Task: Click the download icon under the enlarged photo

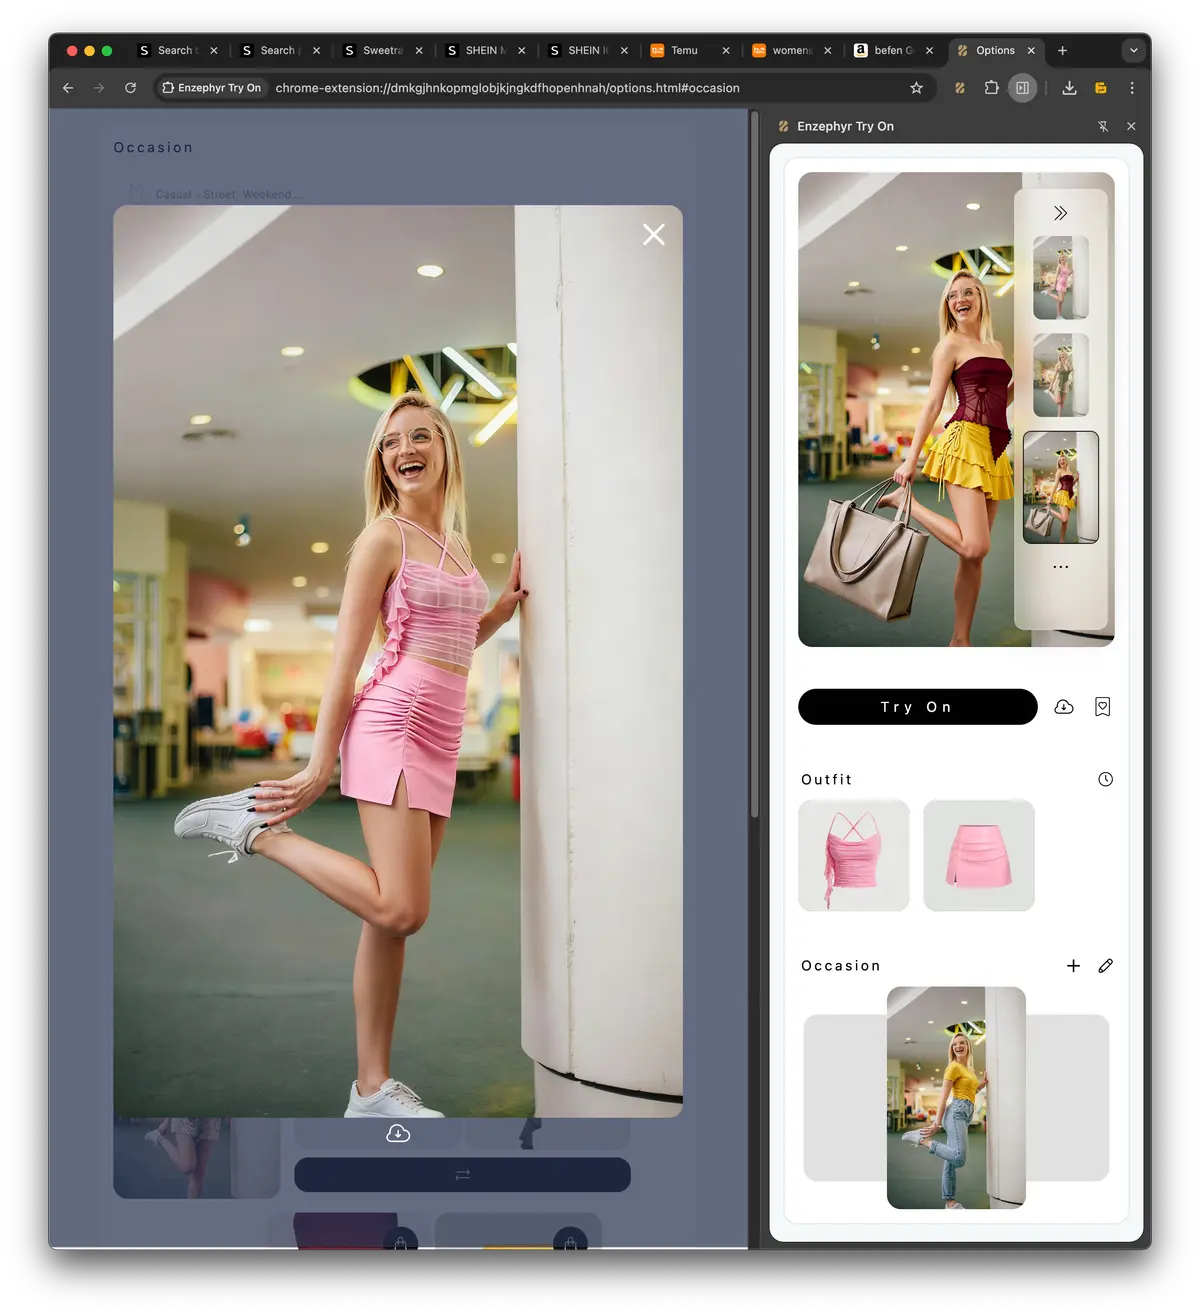Action: (x=397, y=1133)
